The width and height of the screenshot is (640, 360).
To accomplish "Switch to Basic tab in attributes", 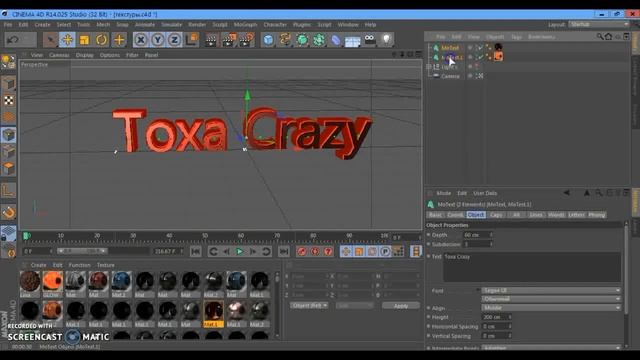I will tap(435, 215).
